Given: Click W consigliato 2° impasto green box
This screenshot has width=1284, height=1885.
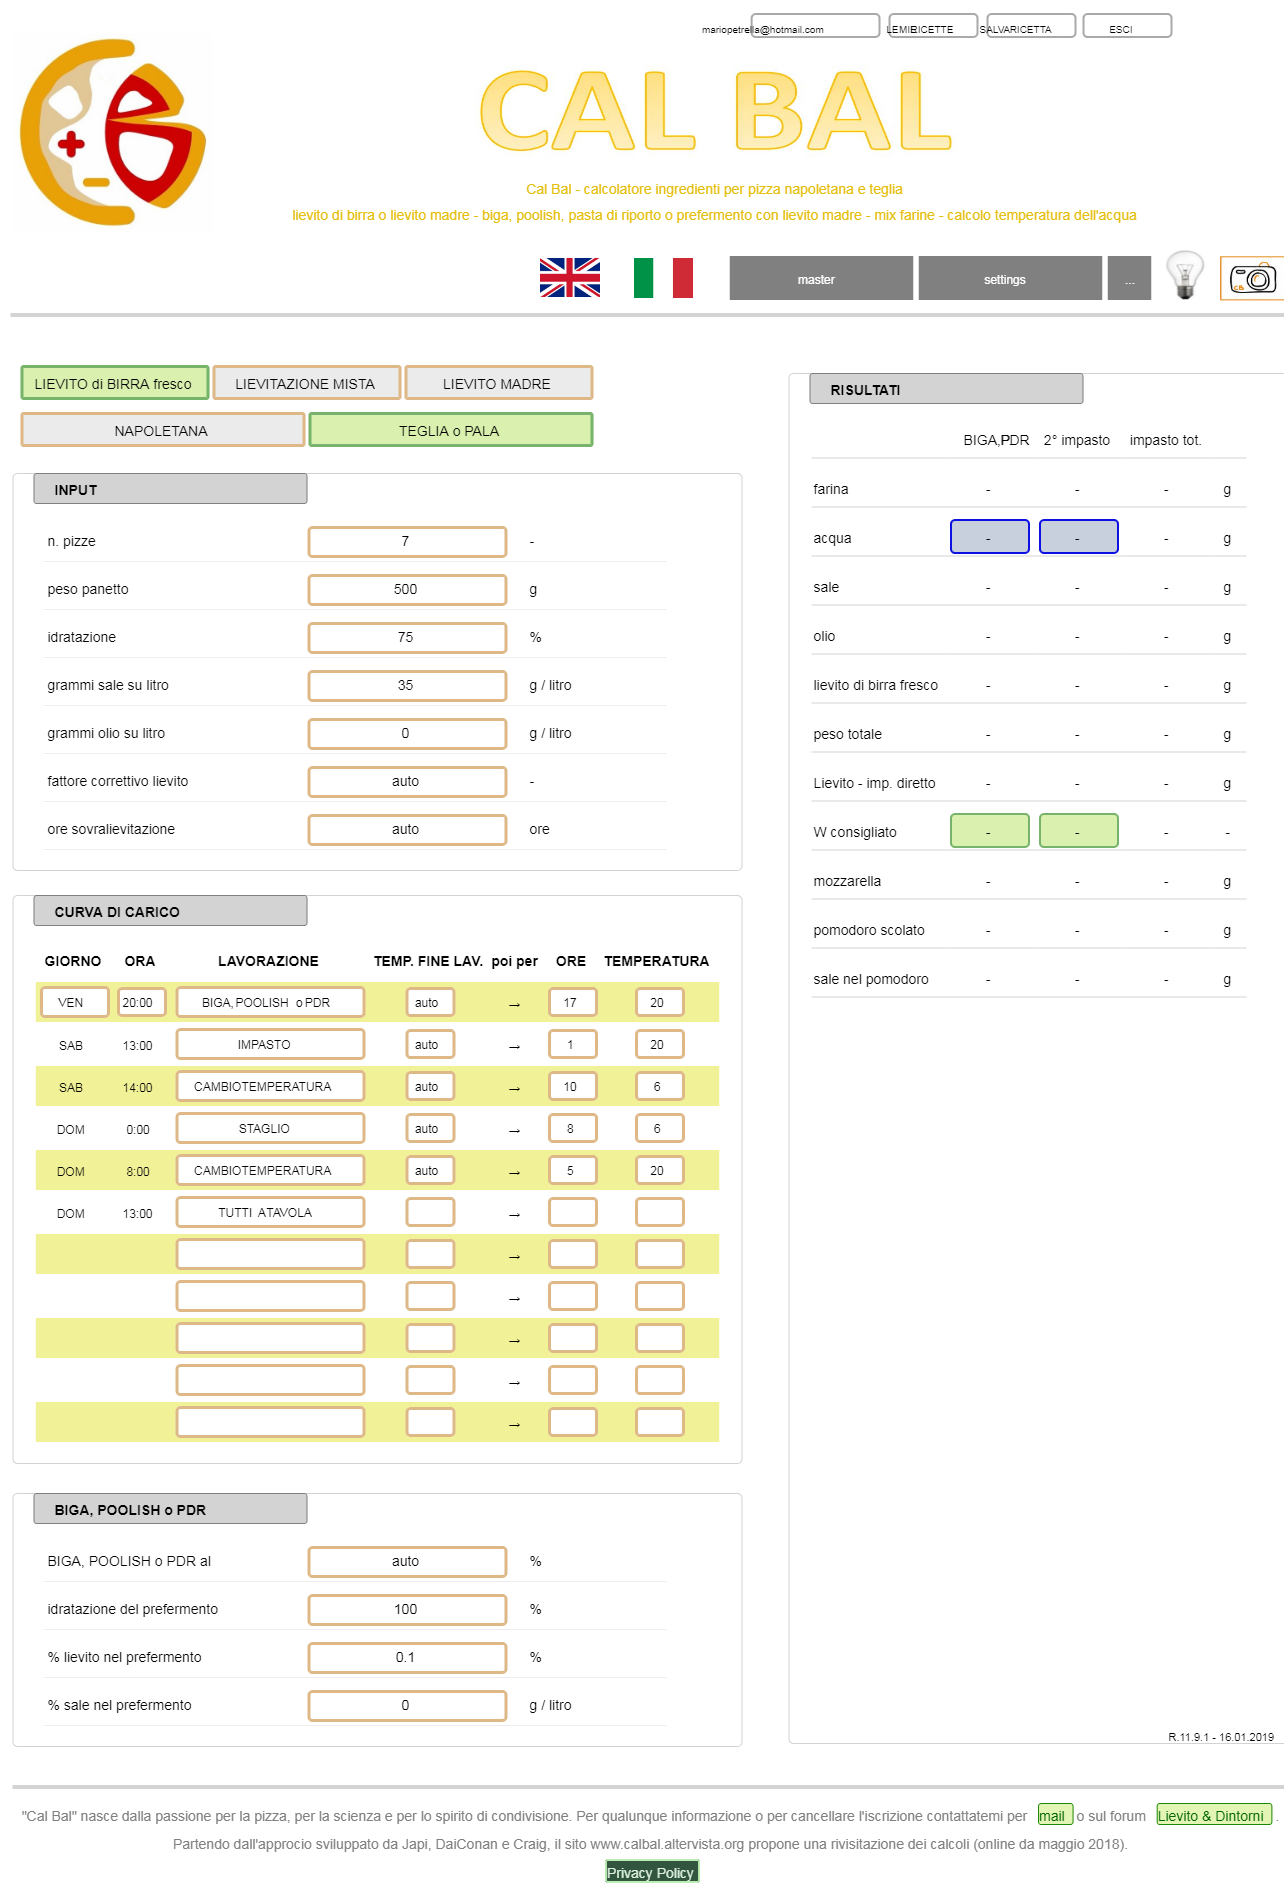Looking at the screenshot, I should (x=1079, y=831).
